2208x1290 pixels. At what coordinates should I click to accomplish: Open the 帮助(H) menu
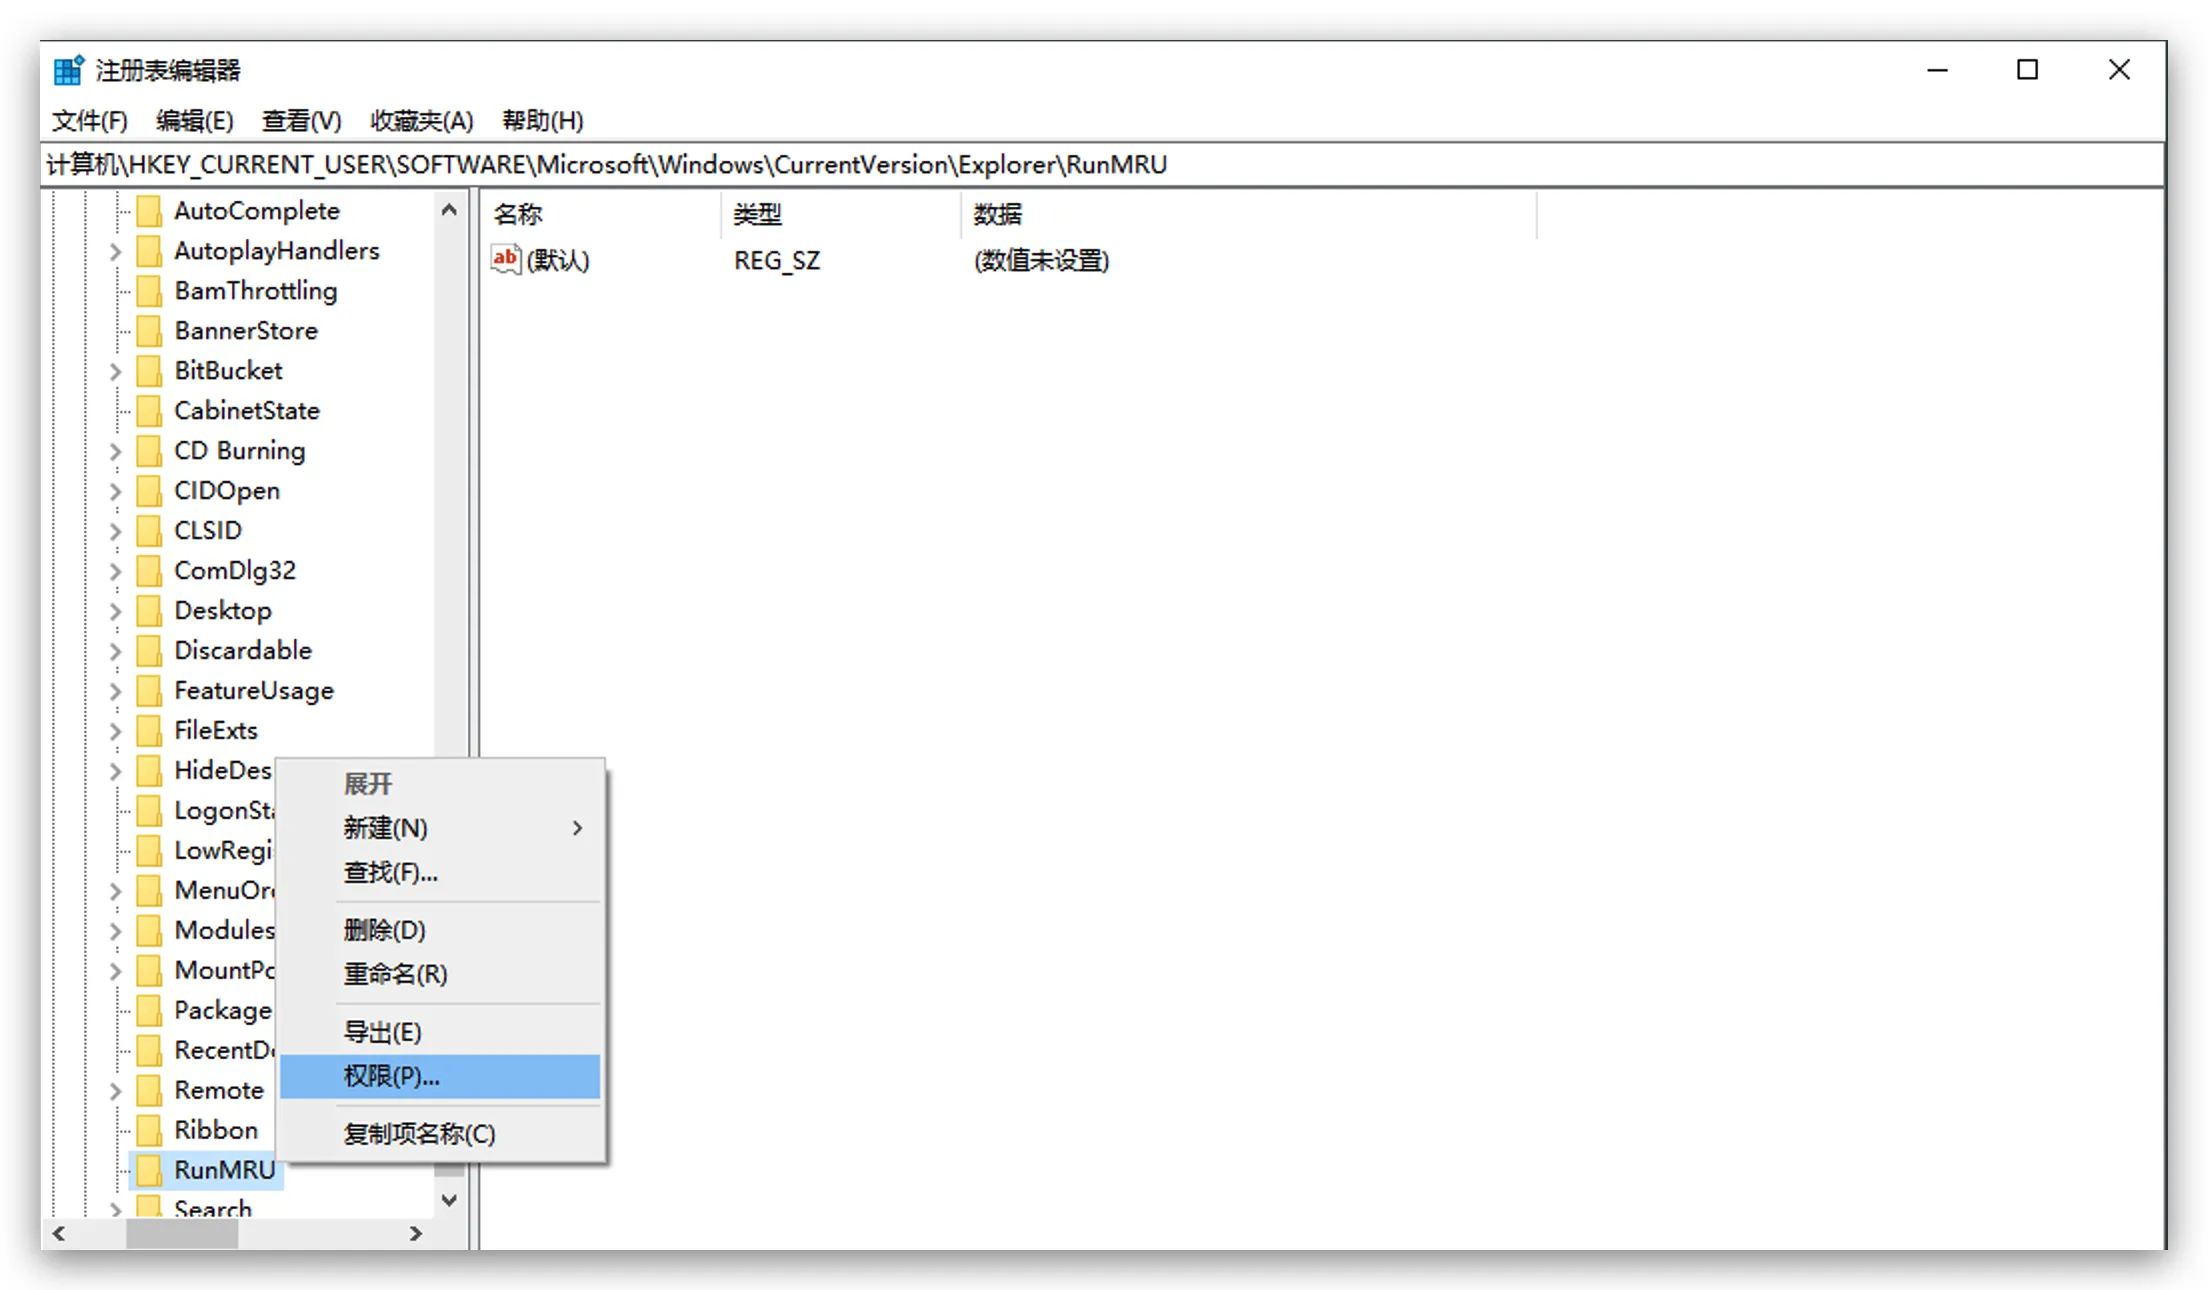(x=543, y=121)
